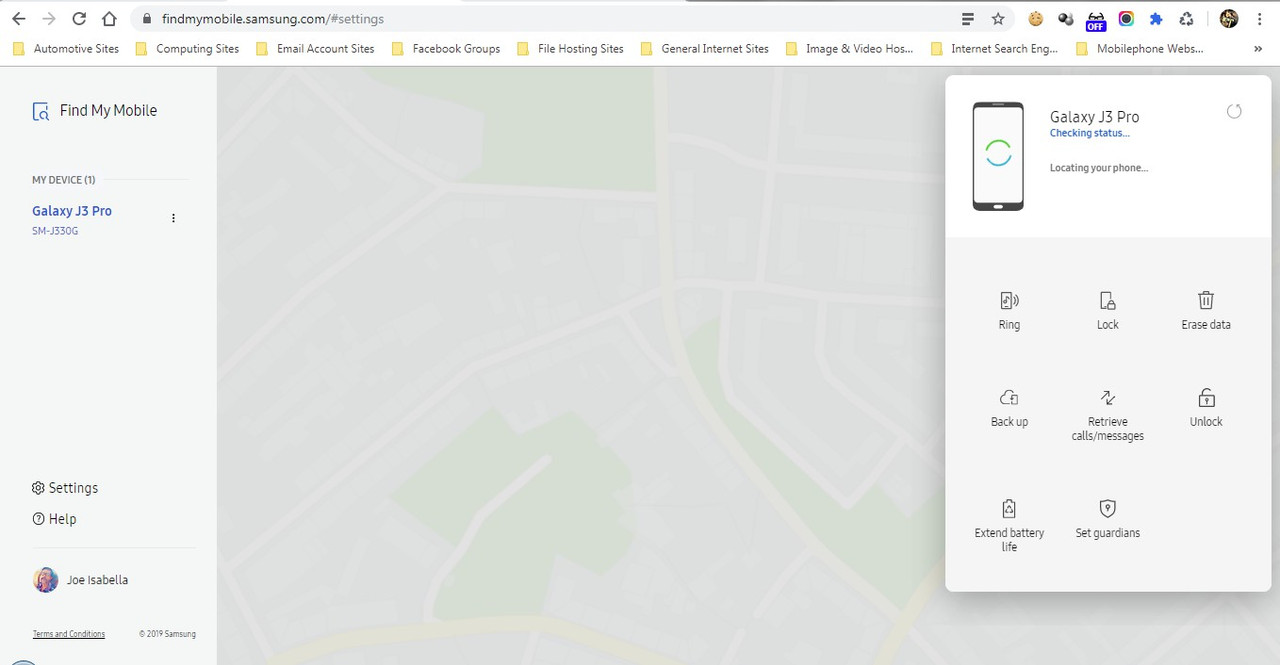Image resolution: width=1280 pixels, height=665 pixels.
Task: Click the SM-J330G model text
Action: pos(55,231)
